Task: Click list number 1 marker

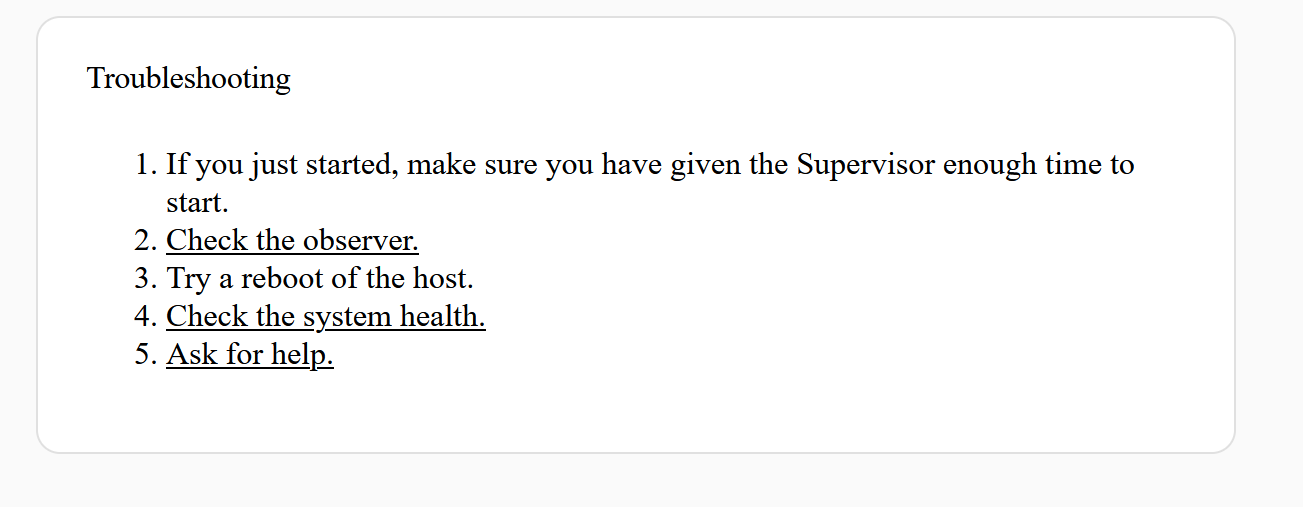Action: tap(146, 164)
